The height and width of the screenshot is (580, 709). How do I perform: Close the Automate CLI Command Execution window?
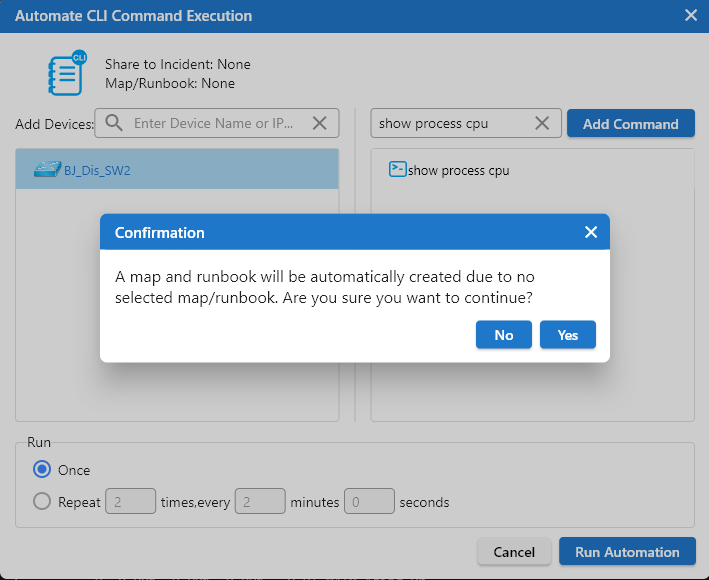coord(691,15)
